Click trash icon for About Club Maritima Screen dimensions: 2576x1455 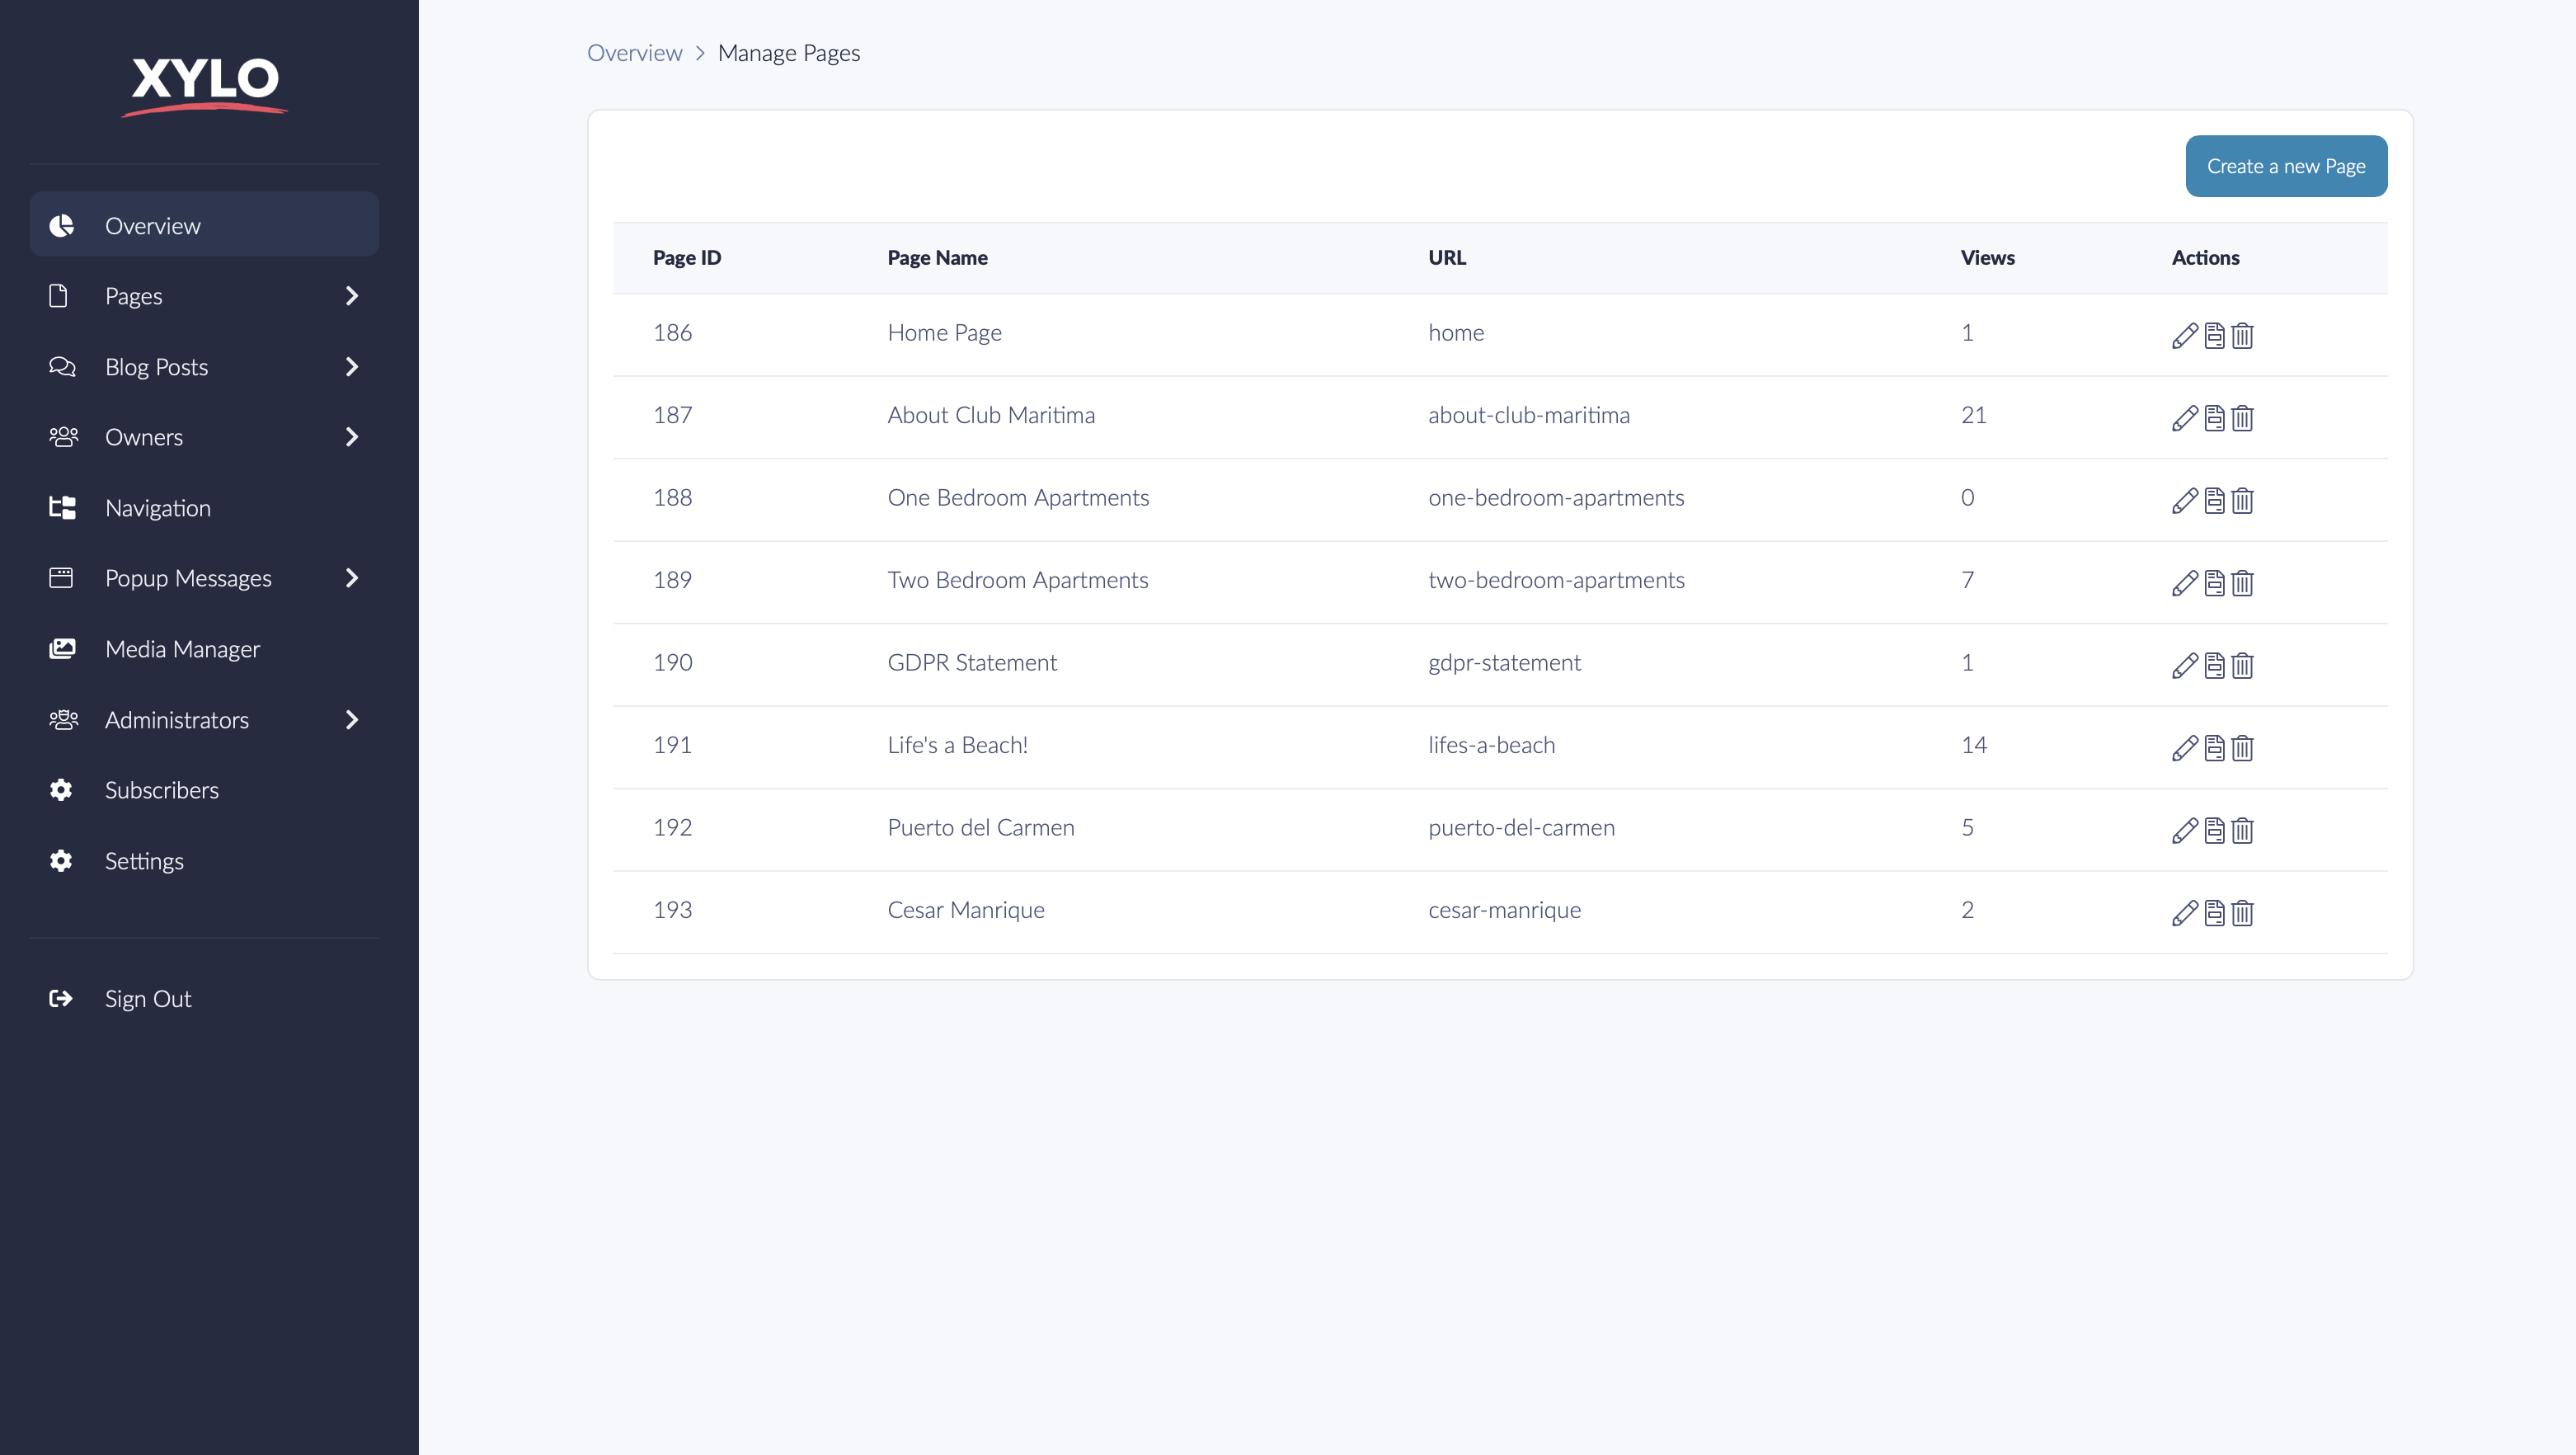pyautogui.click(x=2242, y=418)
